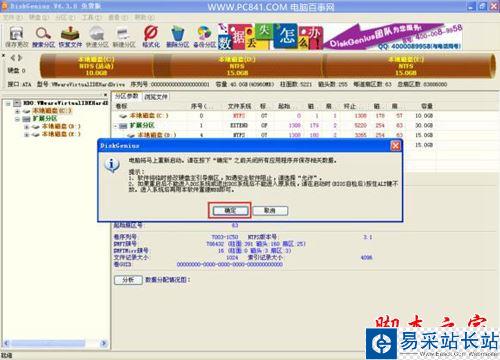The height and width of the screenshot is (360, 500).
Task: Launch the 恢复文件 recover files tool
Action: (70, 36)
